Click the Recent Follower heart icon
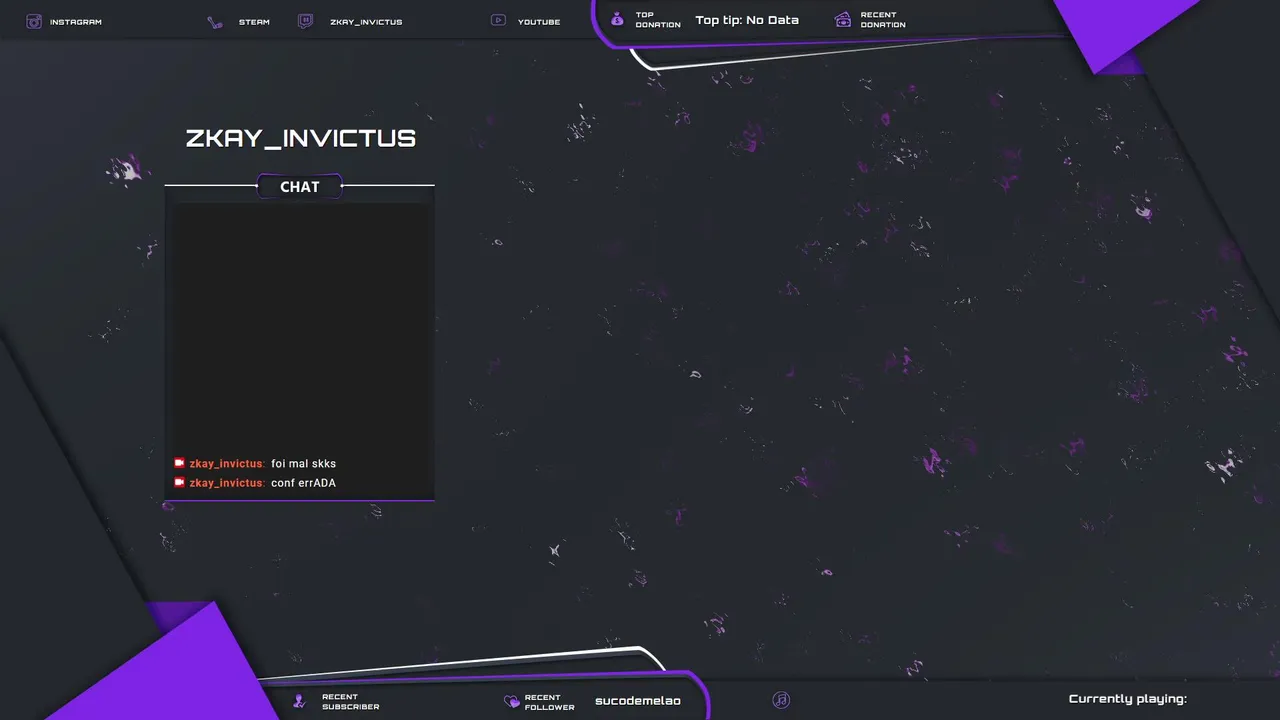 [511, 702]
